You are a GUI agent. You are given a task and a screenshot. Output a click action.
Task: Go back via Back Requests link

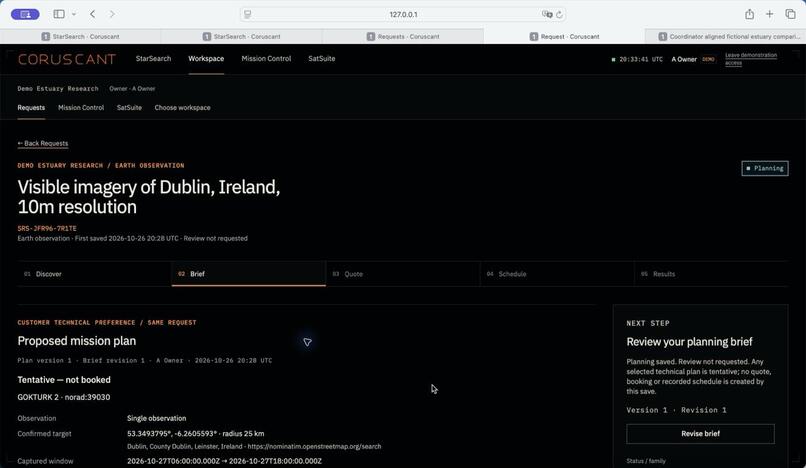click(43, 143)
